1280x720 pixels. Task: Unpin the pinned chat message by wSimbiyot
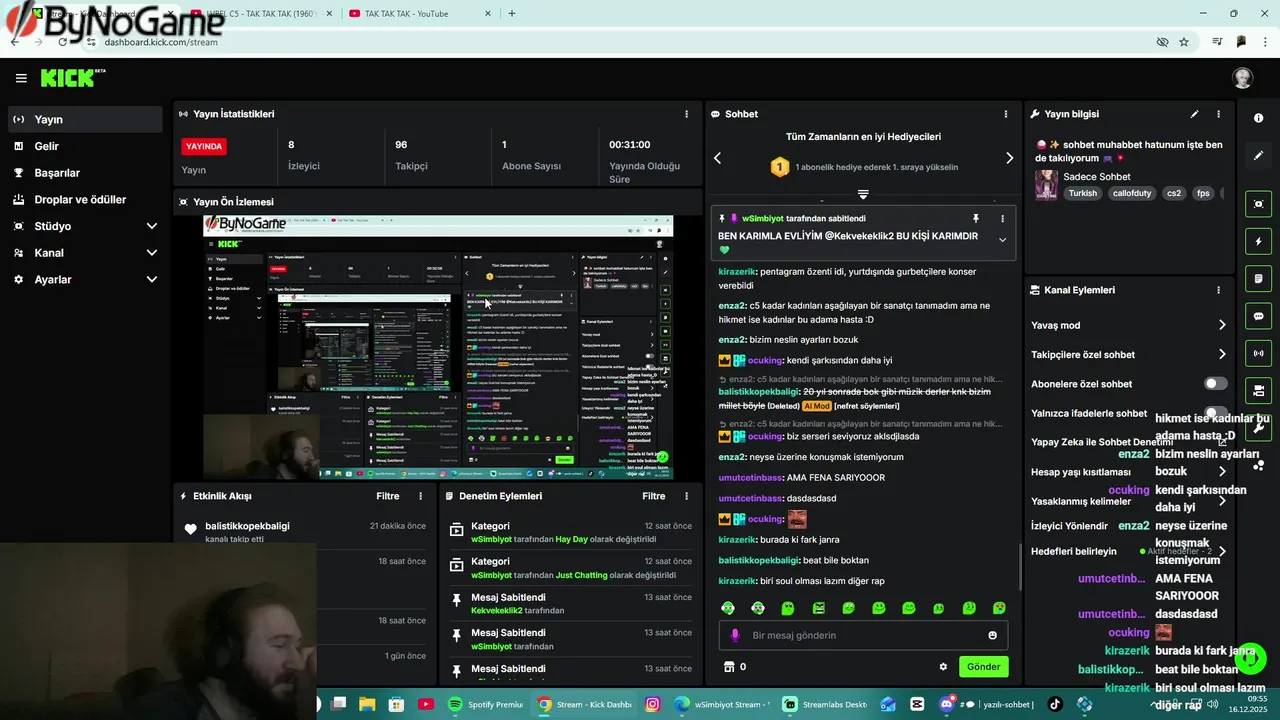(x=976, y=218)
